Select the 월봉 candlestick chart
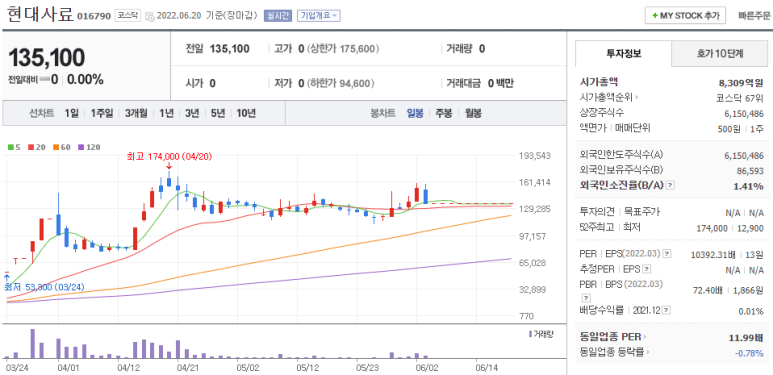 pos(473,113)
